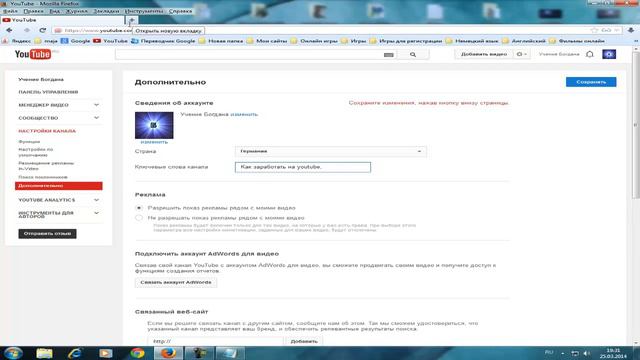Open the Вид menu

coord(54,11)
